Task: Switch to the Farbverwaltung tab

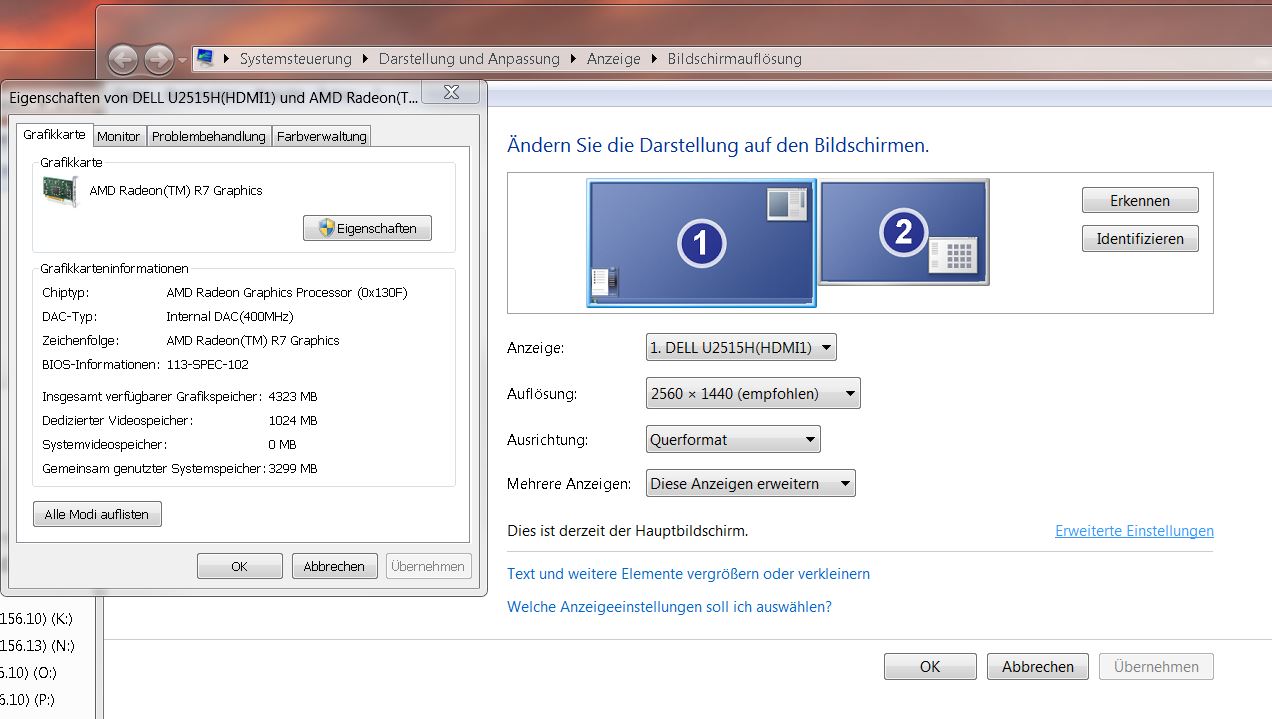Action: point(322,136)
